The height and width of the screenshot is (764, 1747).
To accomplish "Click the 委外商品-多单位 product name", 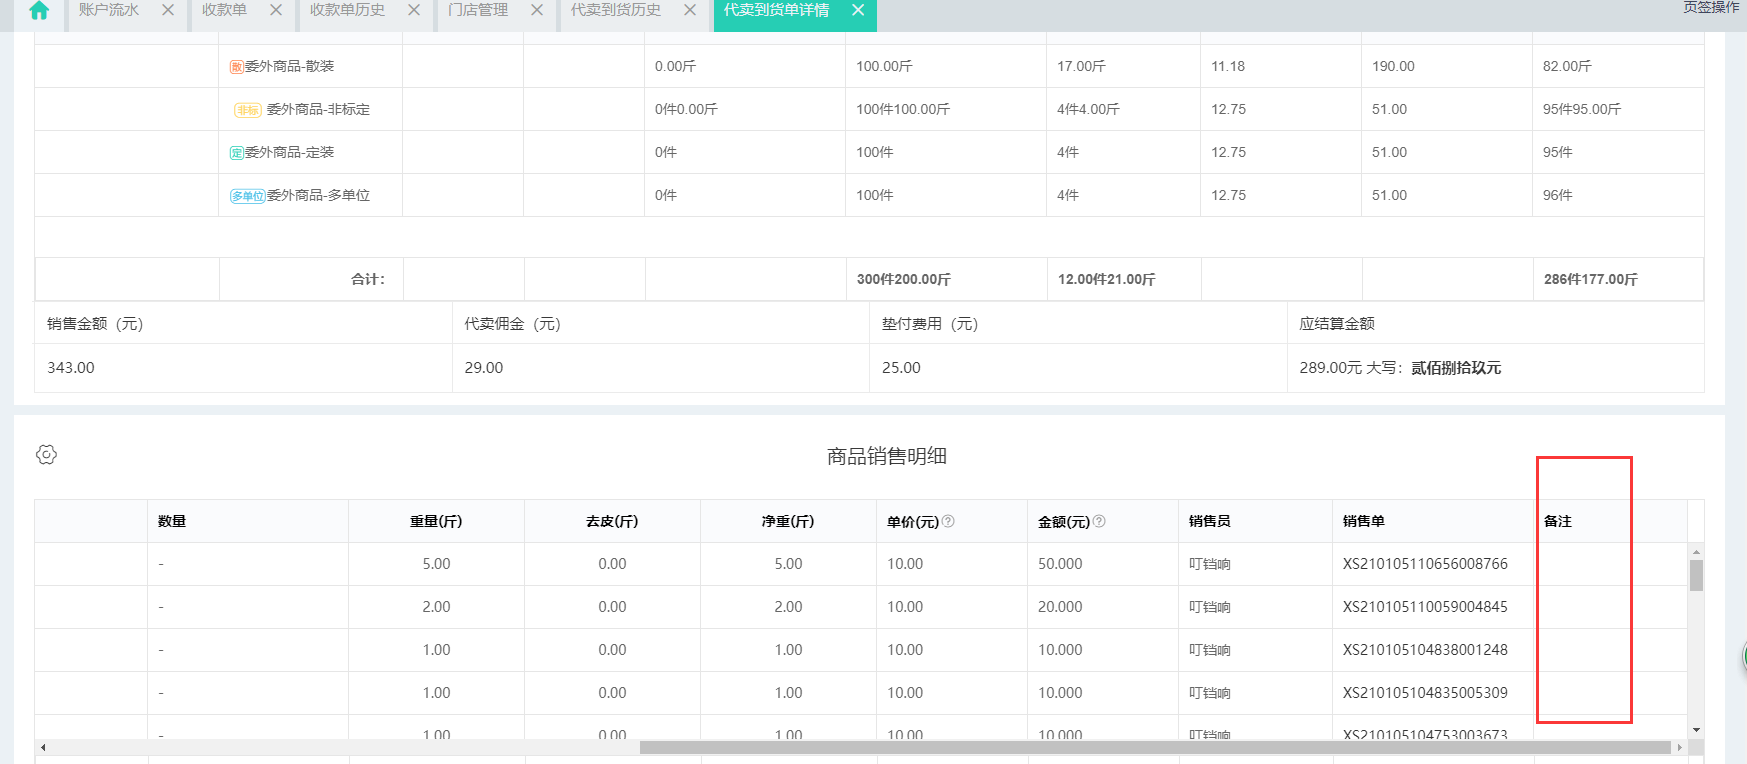I will pyautogui.click(x=318, y=195).
